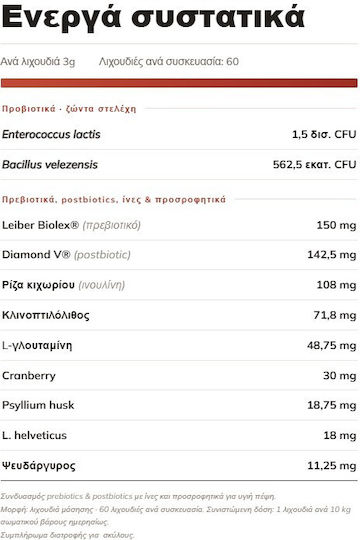The width and height of the screenshot is (360, 540).
Task: Click the Ενεργά συστατικά heading
Action: point(153,18)
